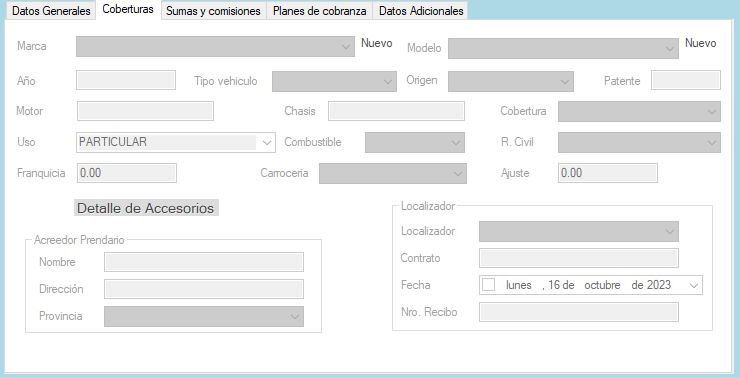Screen dimensions: 740x377
Task: Go to Planes de cobranza tab
Action: point(320,11)
